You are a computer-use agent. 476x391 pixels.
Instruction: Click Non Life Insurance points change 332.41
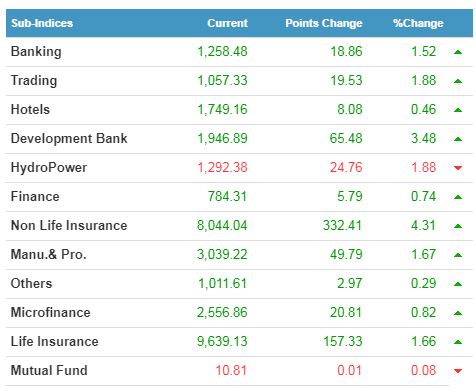pyautogui.click(x=342, y=225)
